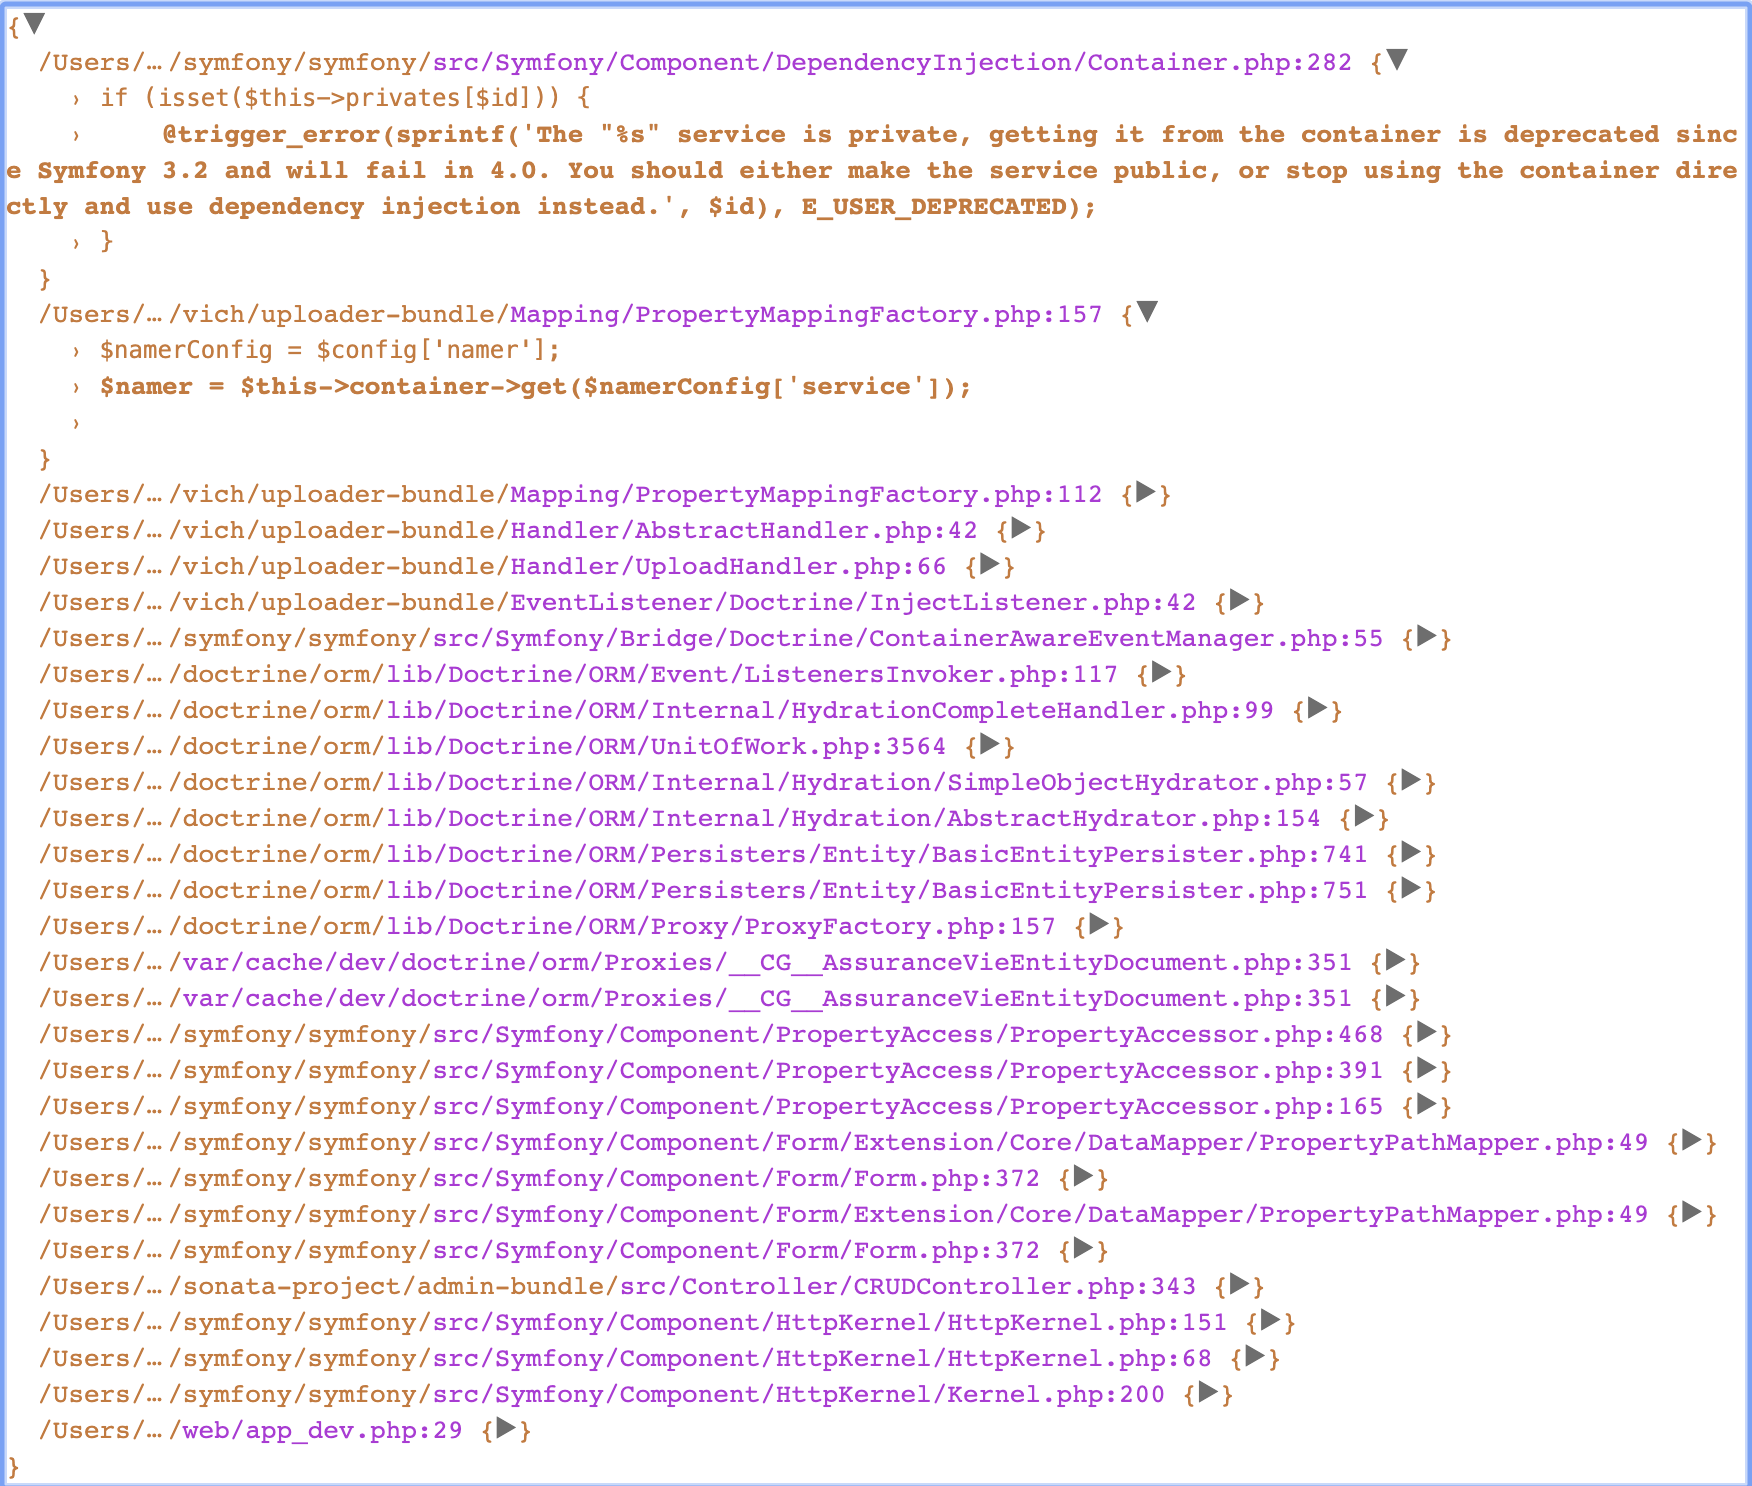Collapse the top-level trace disclosure triangle
This screenshot has height=1486, width=1752.
point(36,22)
